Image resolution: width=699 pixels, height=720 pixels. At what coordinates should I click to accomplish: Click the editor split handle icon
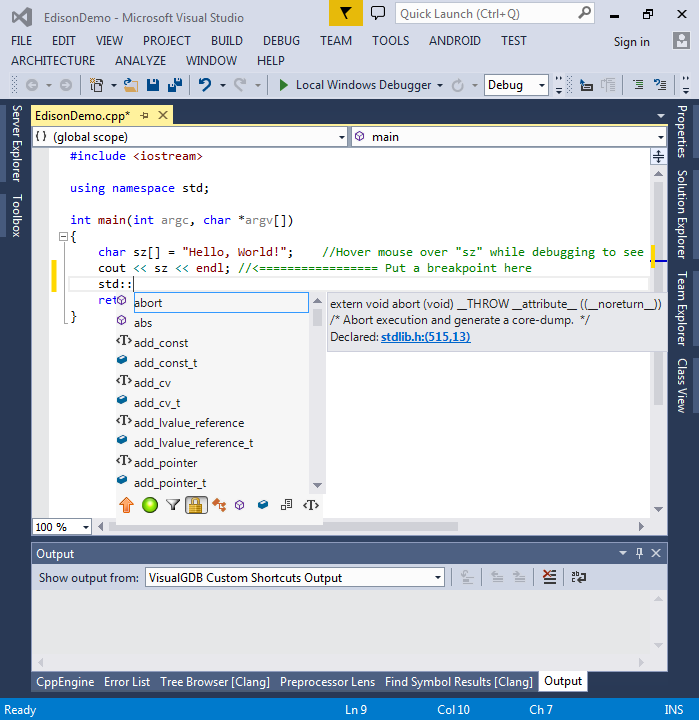tap(658, 157)
